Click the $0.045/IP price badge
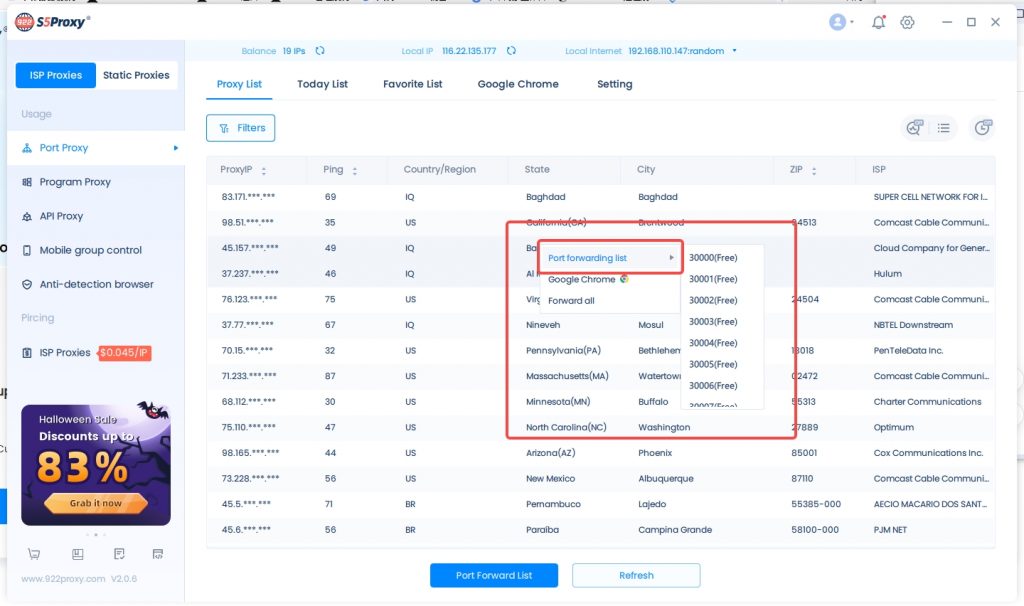Viewport: 1024px width, 606px height. [x=124, y=353]
